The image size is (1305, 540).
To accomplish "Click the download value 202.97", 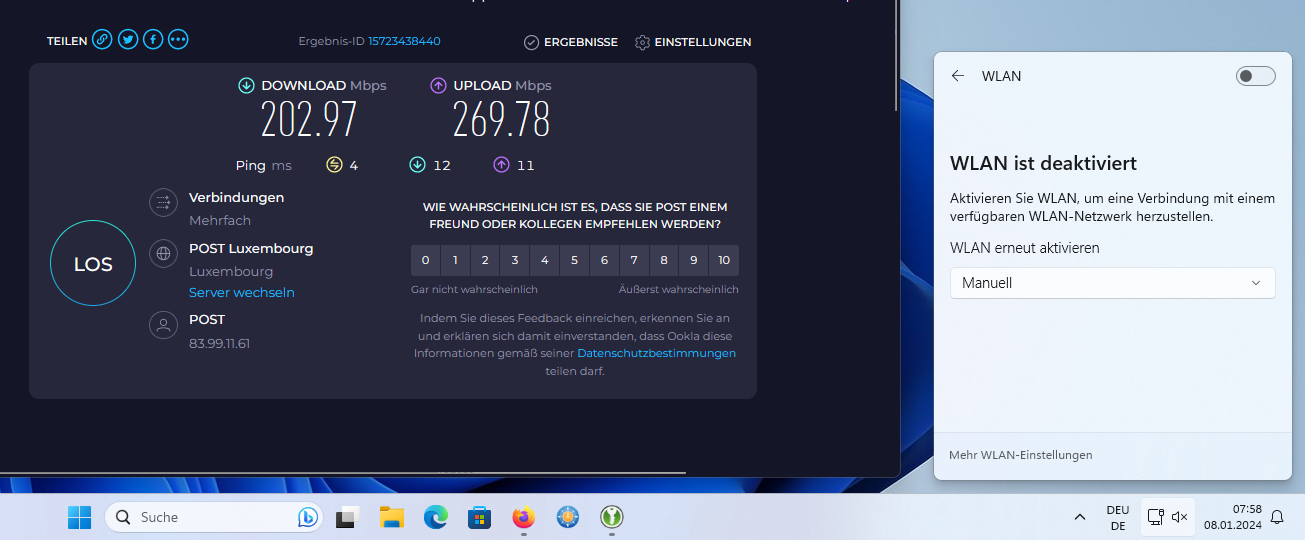I will click(x=309, y=120).
